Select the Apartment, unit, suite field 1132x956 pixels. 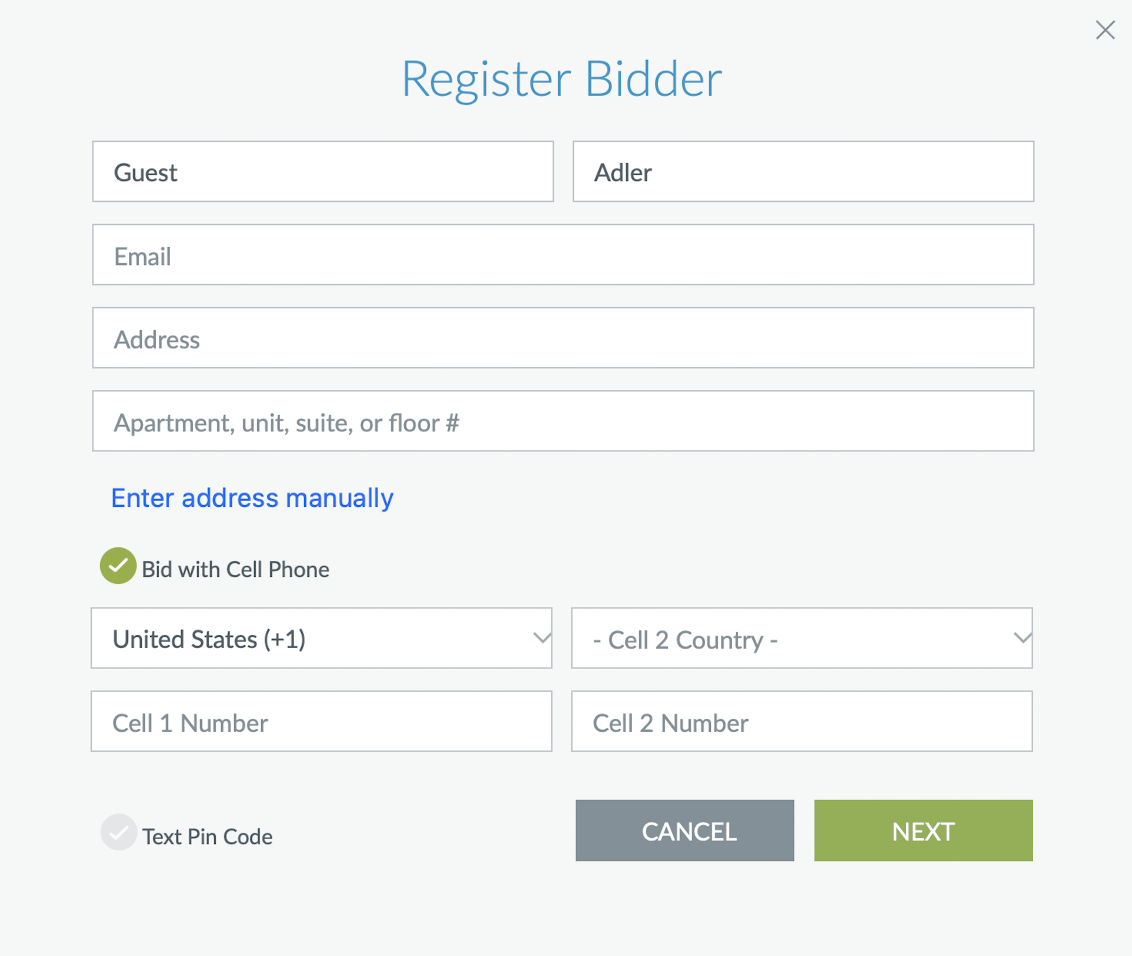click(x=562, y=421)
